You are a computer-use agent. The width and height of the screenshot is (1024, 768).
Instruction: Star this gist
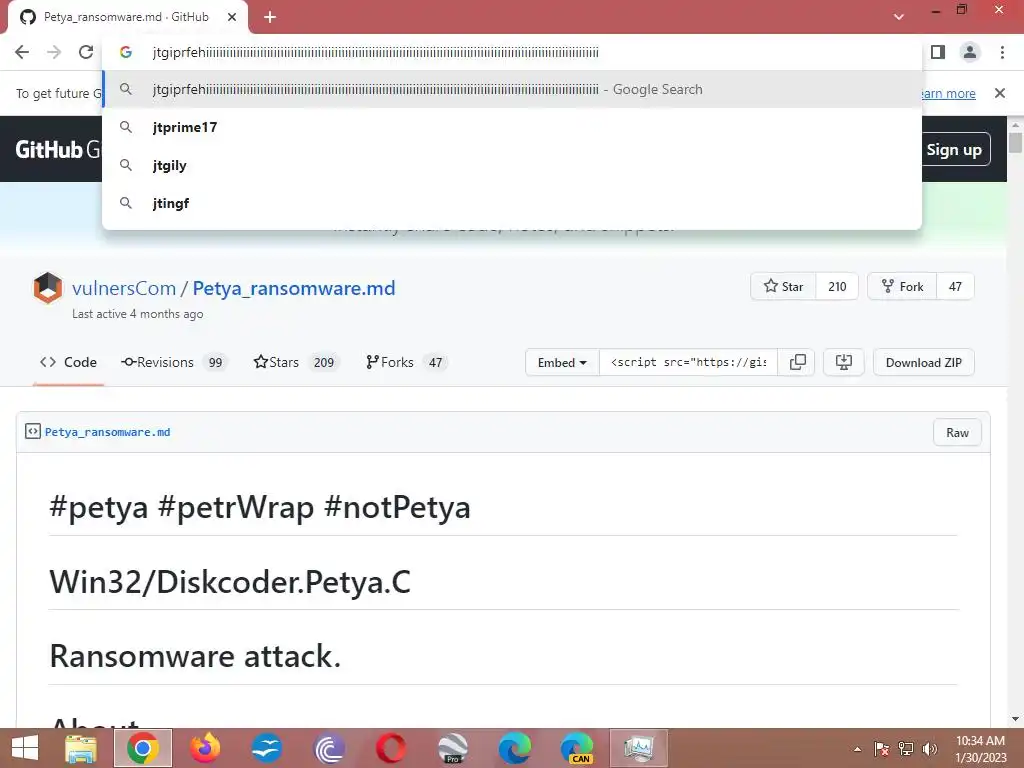click(784, 286)
